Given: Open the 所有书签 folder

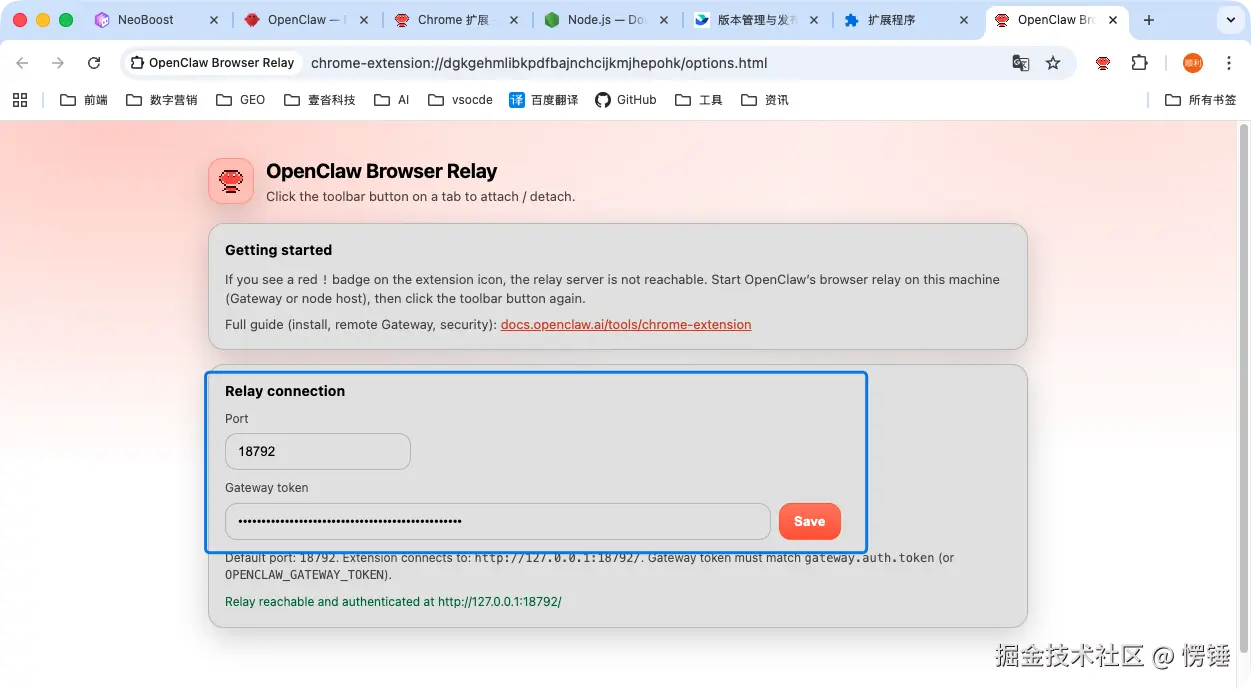Looking at the screenshot, I should pos(1201,100).
